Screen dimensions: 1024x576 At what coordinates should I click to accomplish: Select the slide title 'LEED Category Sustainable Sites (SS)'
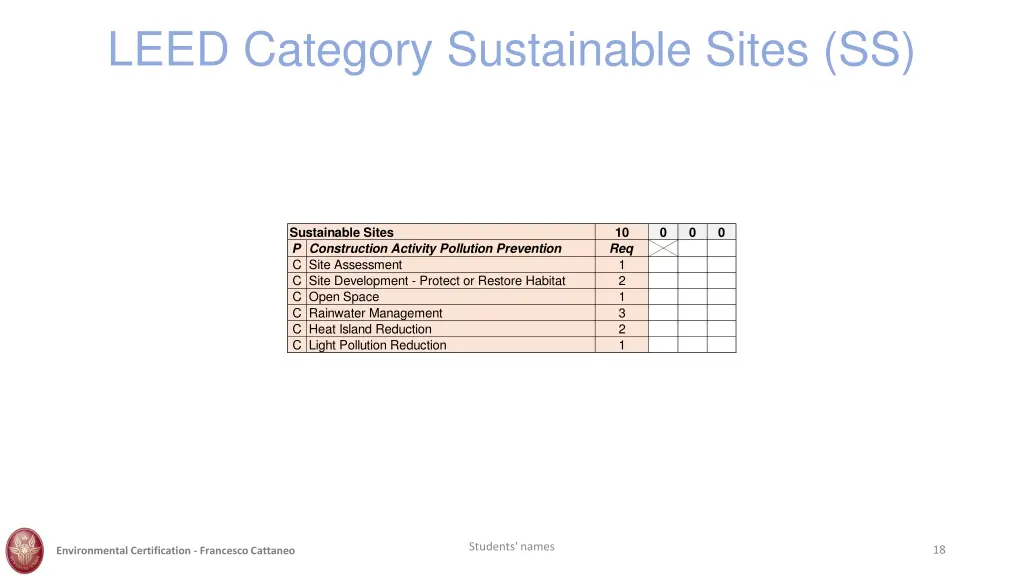511,50
